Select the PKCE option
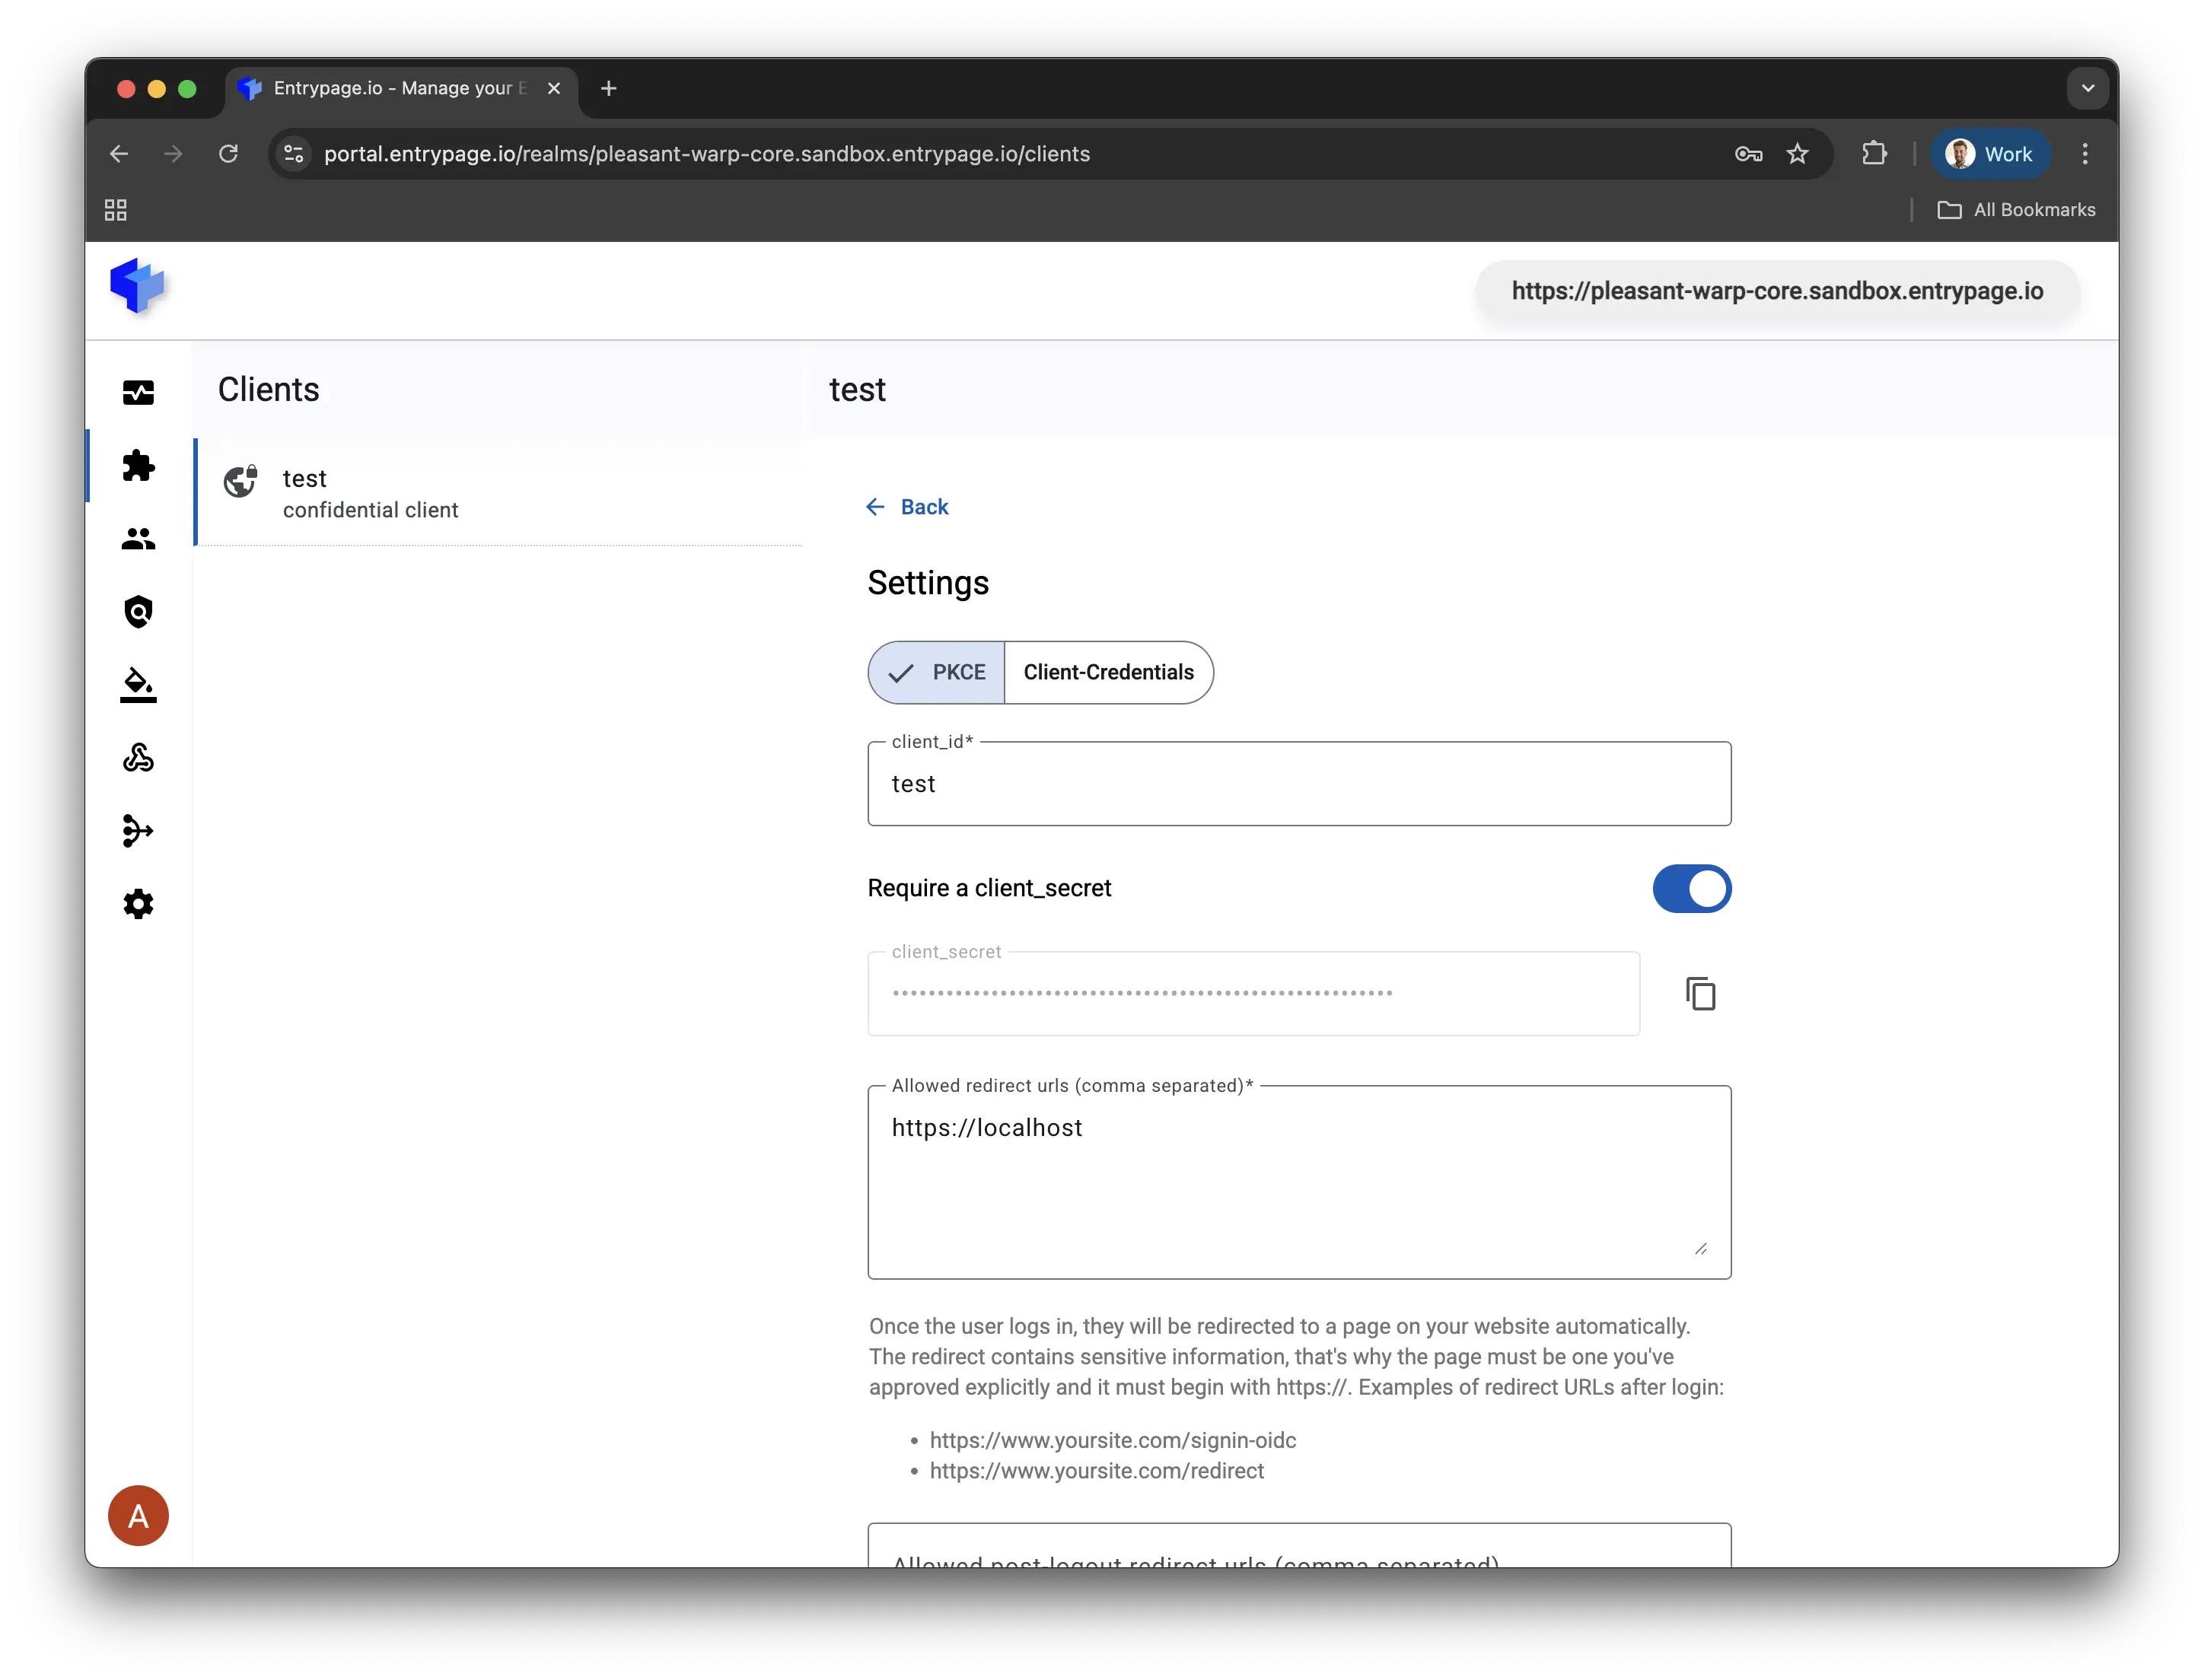Screen dimensions: 2204x1680 point(937,672)
